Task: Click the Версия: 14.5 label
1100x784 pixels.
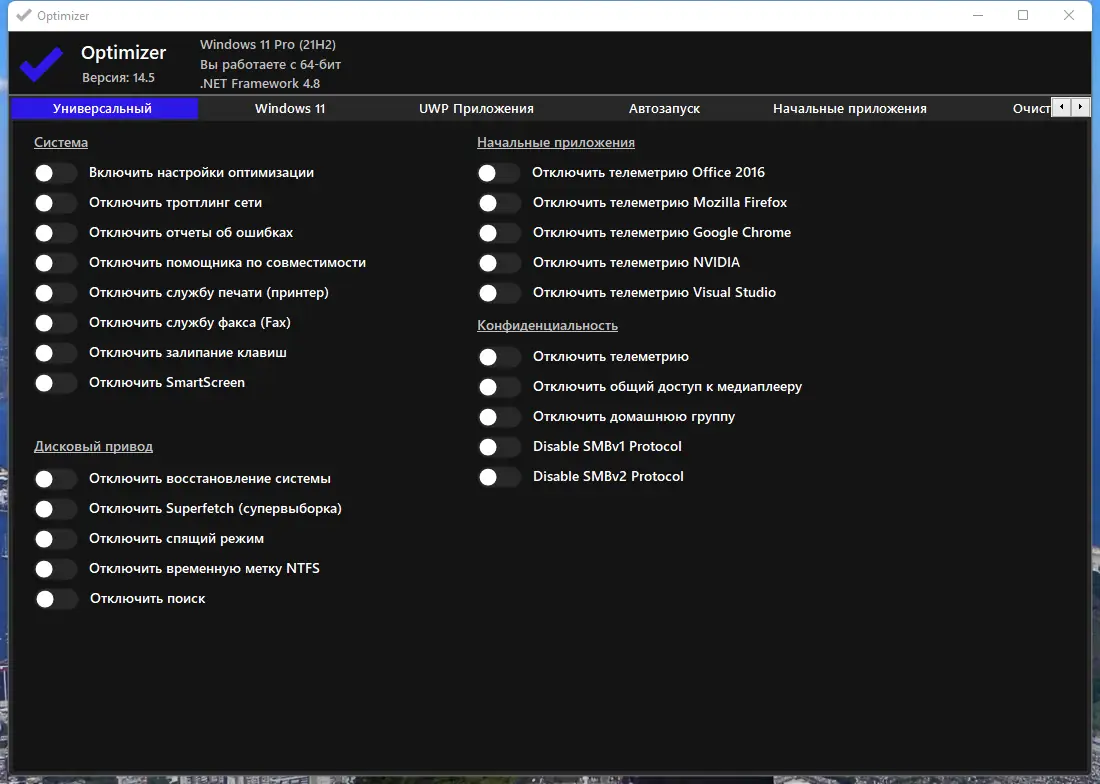Action: pos(119,78)
